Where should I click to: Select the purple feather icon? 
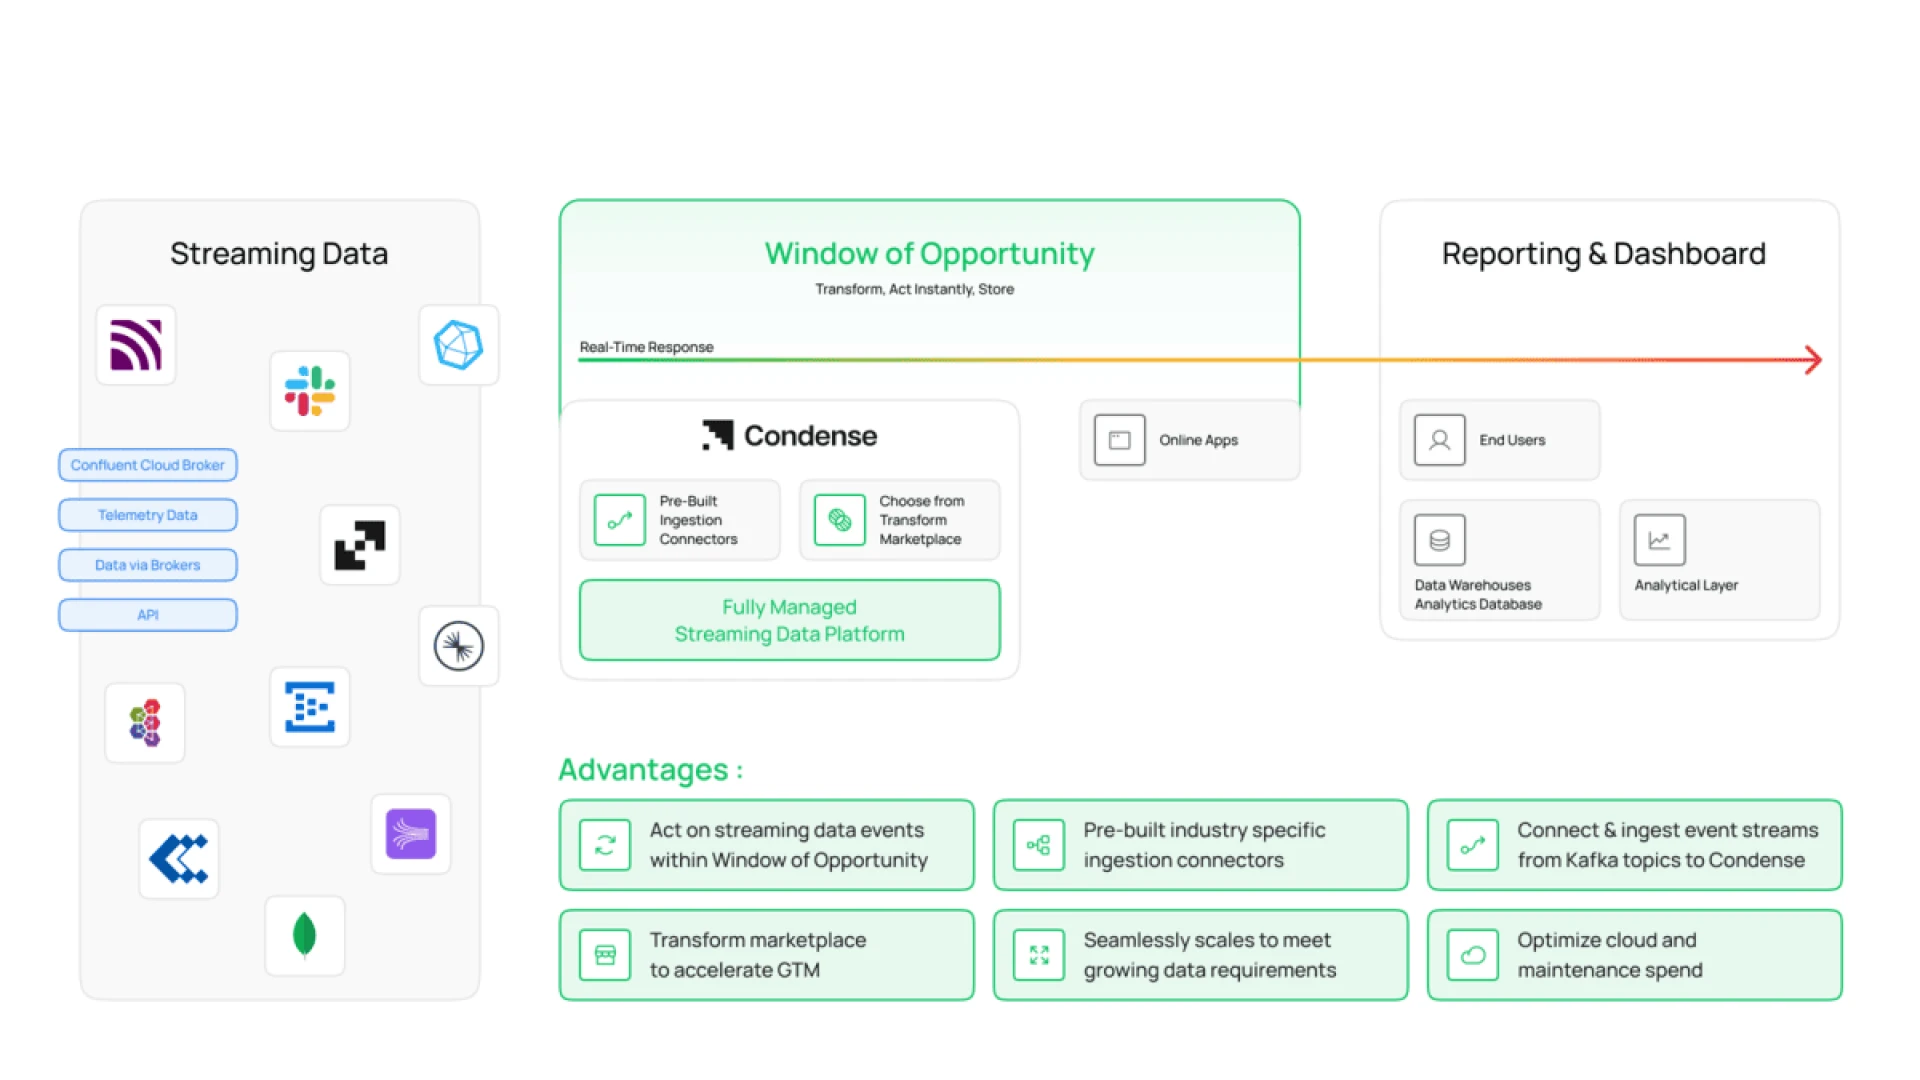410,834
